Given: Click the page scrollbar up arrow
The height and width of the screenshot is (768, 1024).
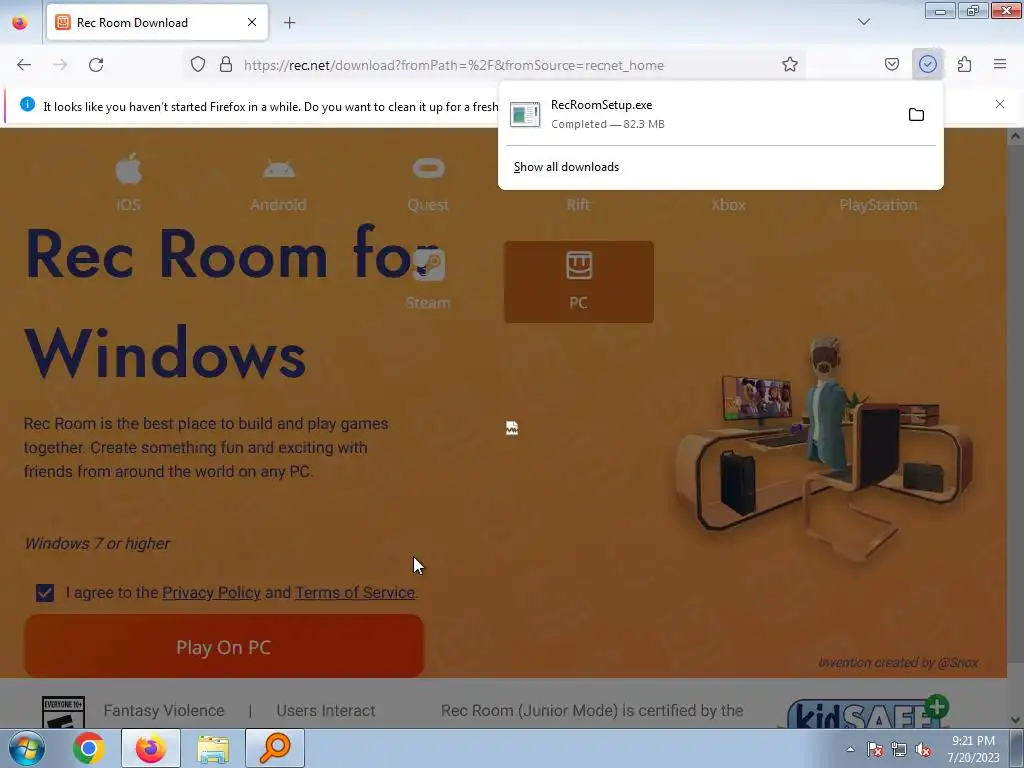Looking at the screenshot, I should 1015,136.
